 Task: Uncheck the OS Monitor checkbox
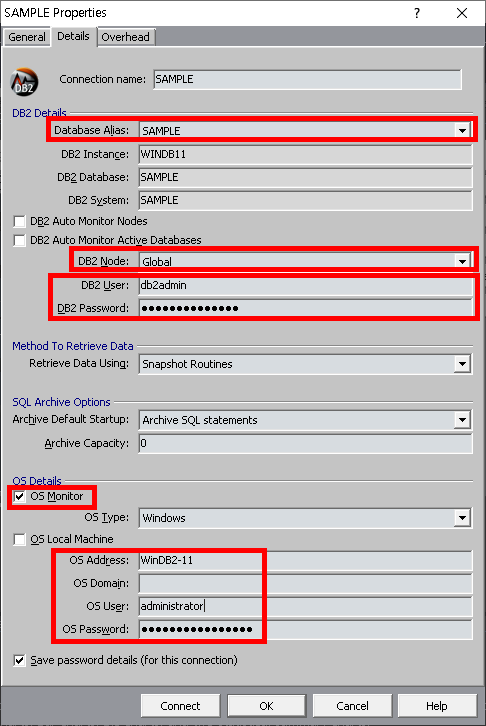point(19,497)
